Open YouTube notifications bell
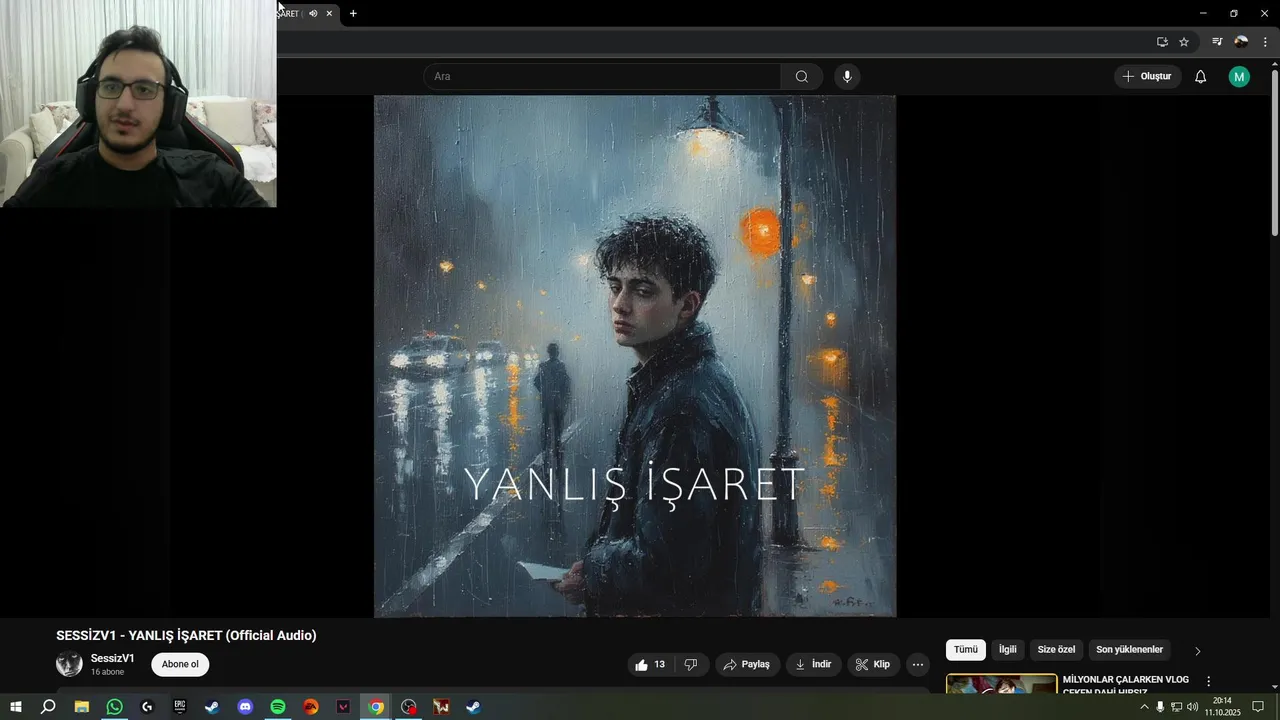 pos(1201,77)
